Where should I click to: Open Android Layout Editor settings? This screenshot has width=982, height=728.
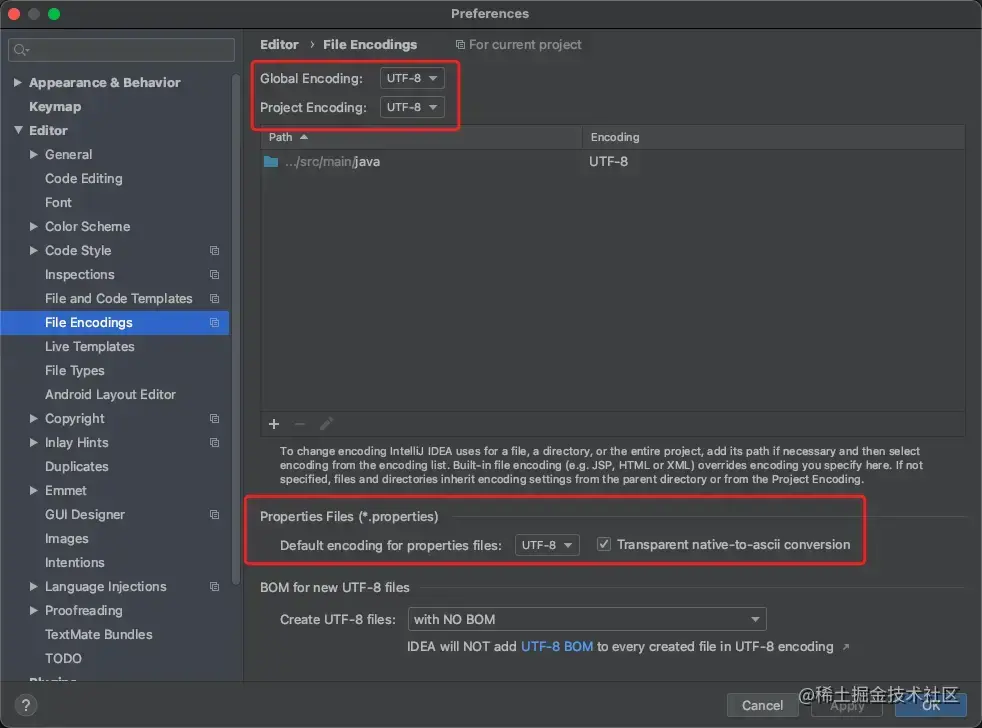click(x=110, y=395)
